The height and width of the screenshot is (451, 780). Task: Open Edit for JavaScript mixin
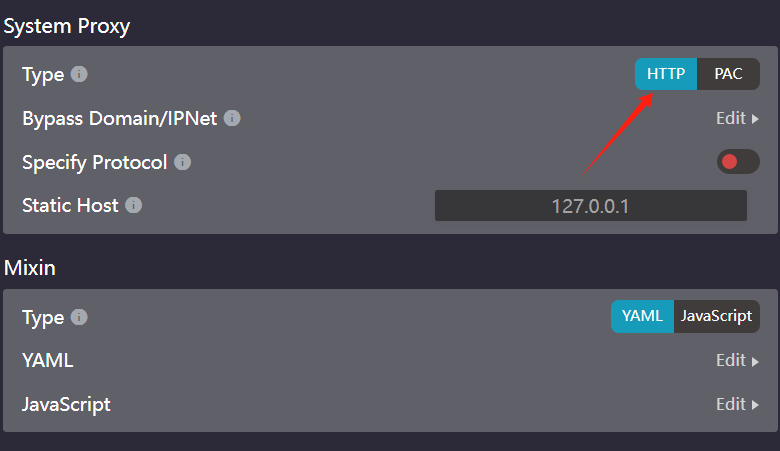tap(737, 404)
